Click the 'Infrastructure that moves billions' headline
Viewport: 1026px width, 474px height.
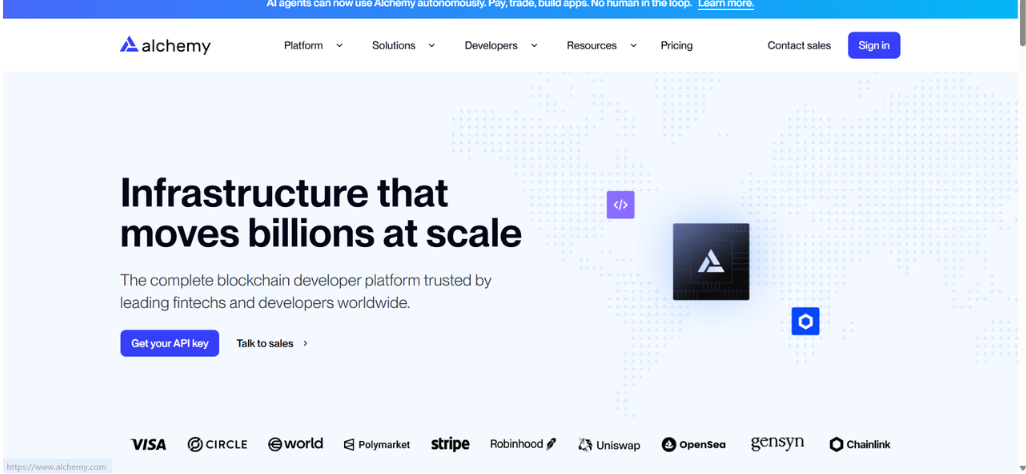point(321,213)
